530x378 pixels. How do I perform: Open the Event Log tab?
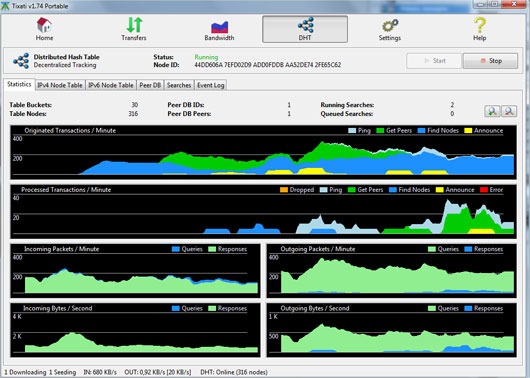click(x=211, y=85)
